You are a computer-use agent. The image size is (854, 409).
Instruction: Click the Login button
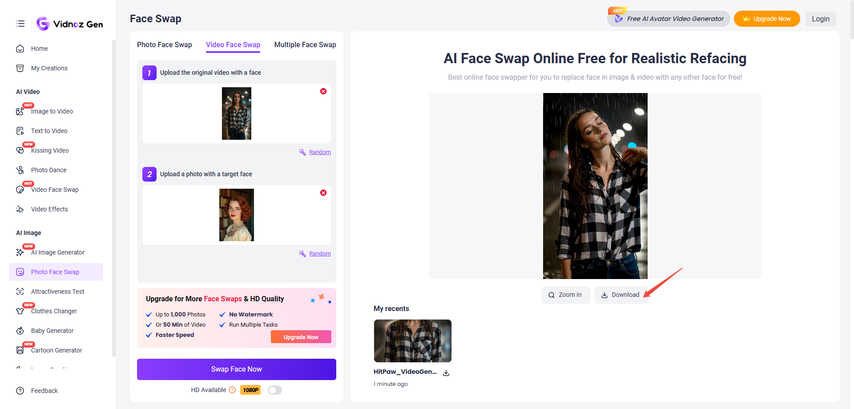(x=821, y=19)
